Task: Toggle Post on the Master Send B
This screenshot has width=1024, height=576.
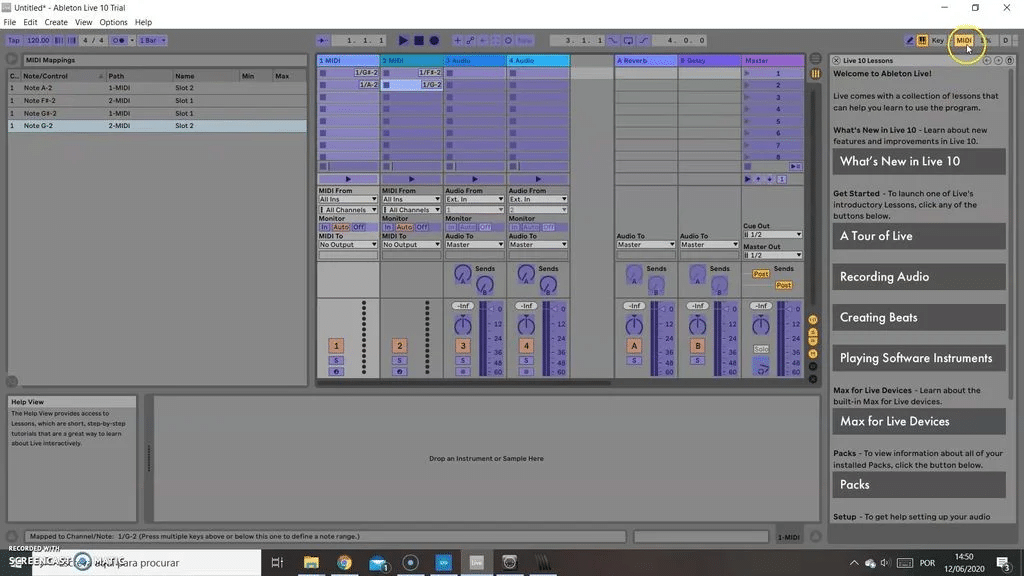Action: [x=784, y=285]
